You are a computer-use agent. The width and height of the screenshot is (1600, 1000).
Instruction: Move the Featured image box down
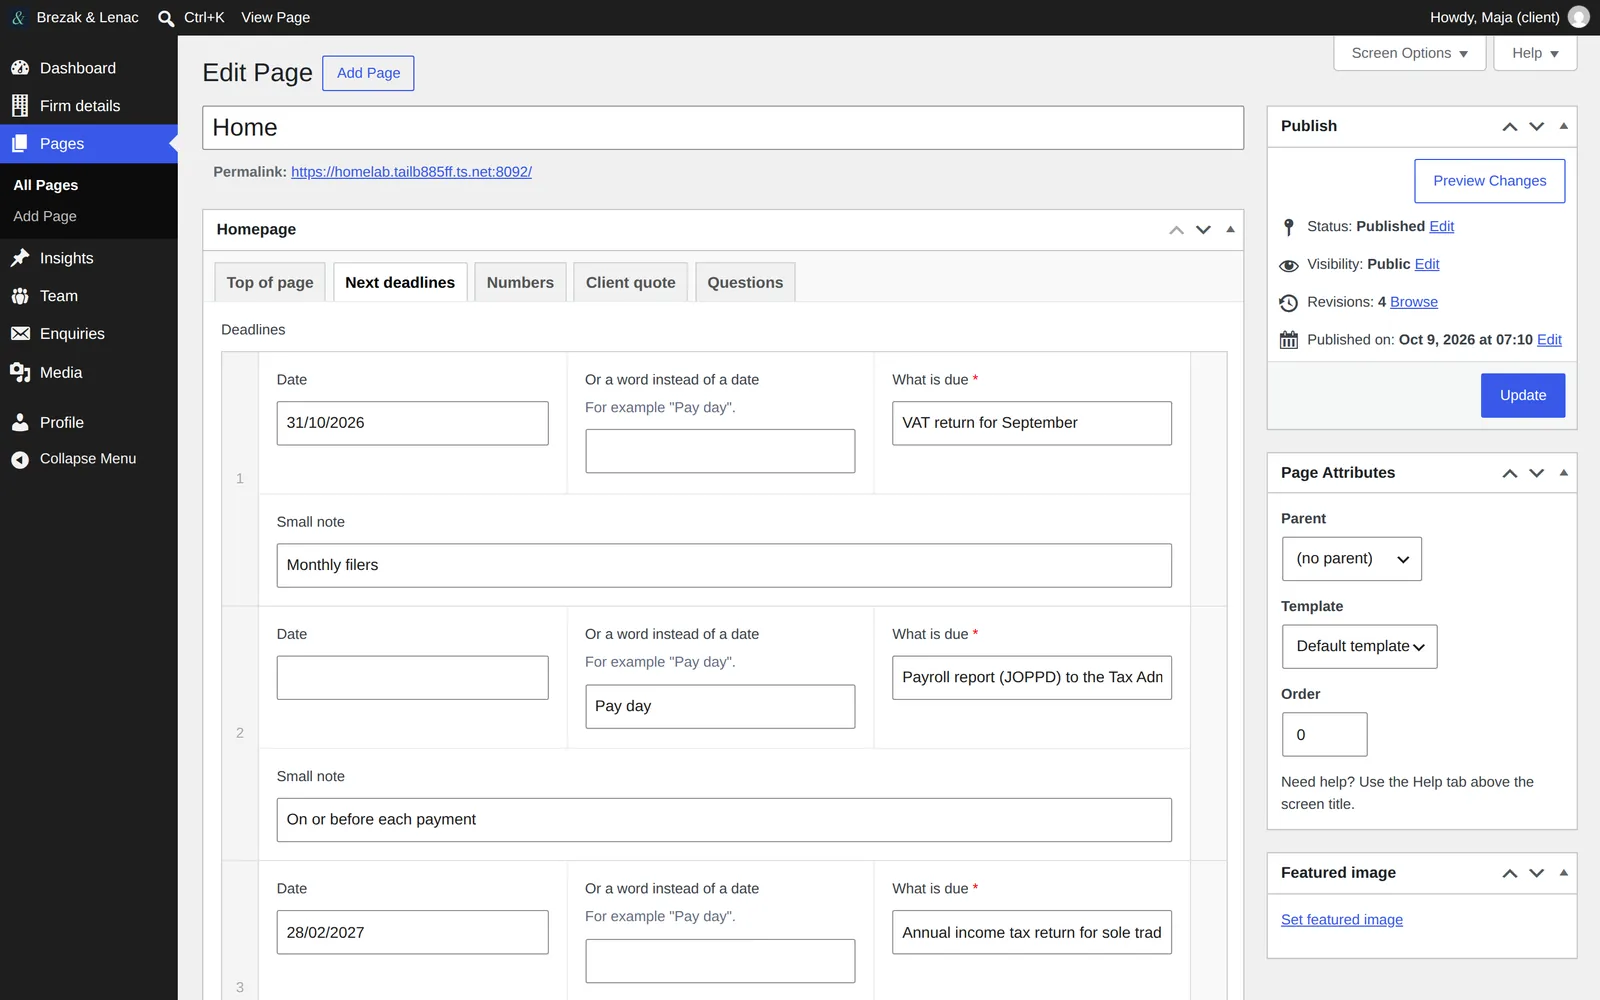1537,873
